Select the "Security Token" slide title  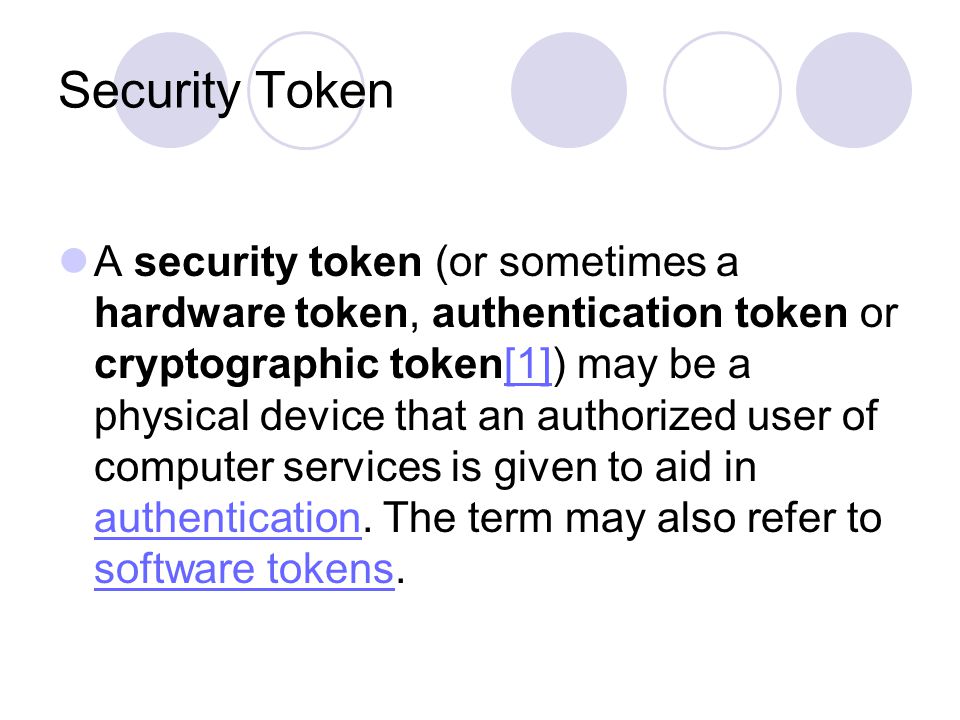[x=225, y=91]
